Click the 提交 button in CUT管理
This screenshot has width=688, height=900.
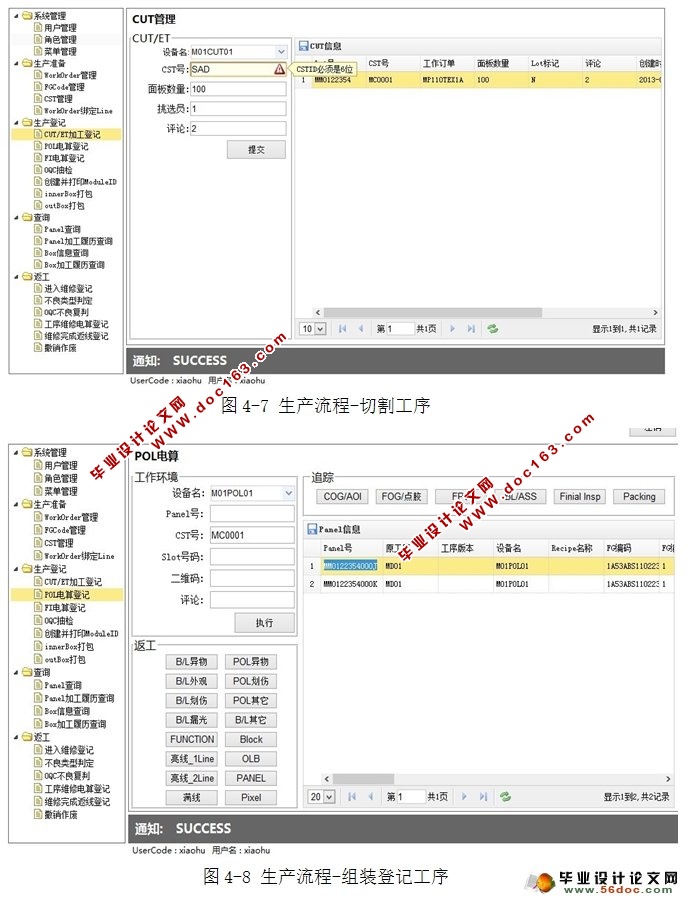coord(256,150)
